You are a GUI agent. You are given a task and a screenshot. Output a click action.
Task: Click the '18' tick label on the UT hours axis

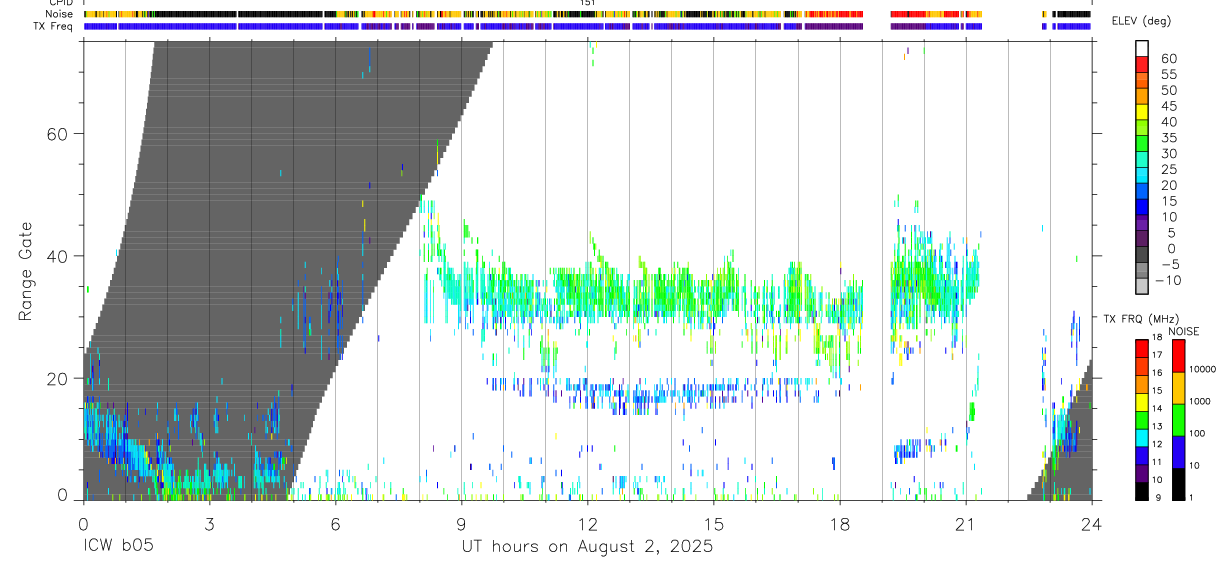(x=840, y=524)
